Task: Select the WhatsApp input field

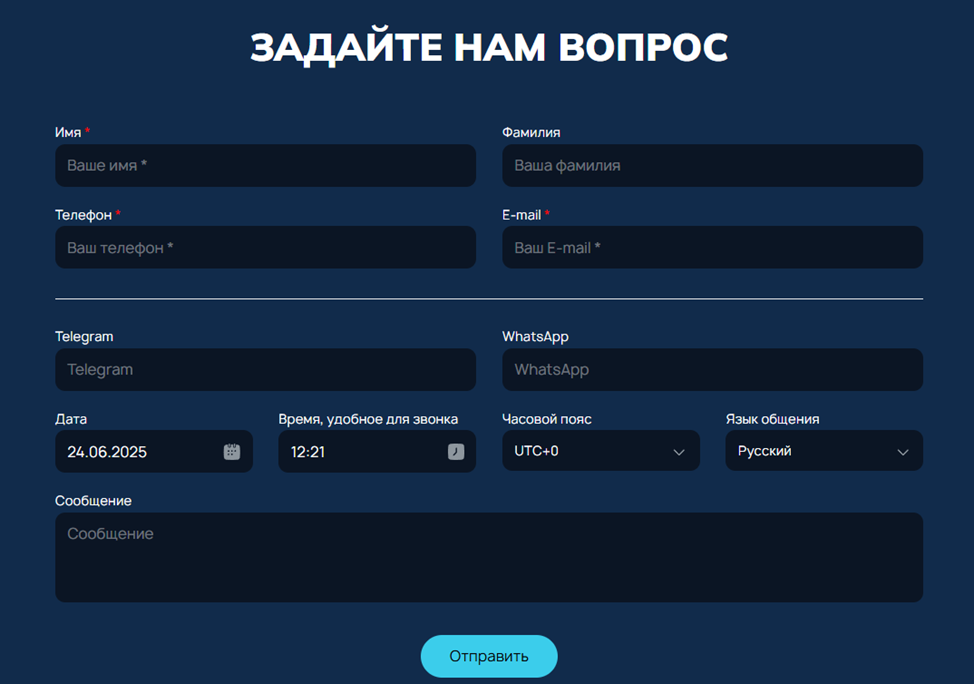Action: tap(711, 369)
